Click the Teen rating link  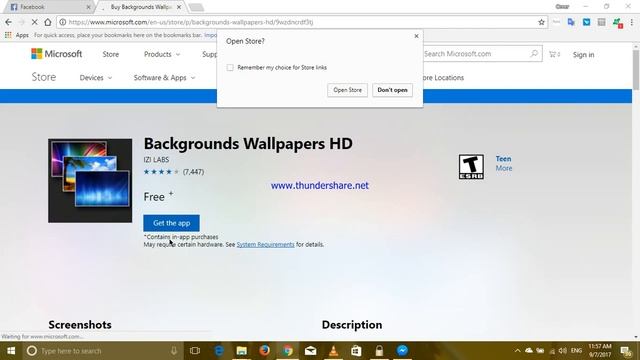(x=503, y=159)
